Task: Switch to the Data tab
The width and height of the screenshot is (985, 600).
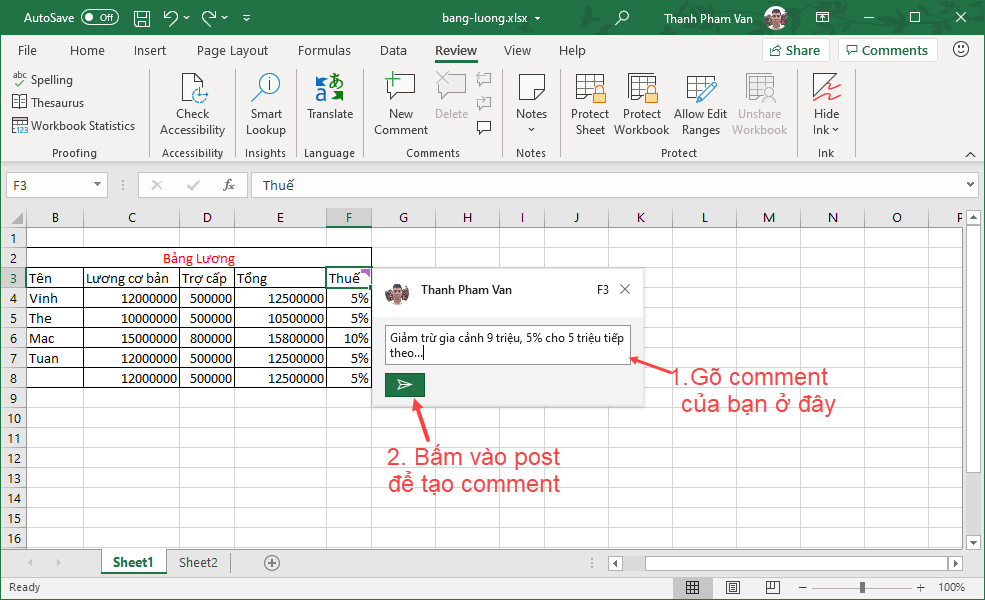Action: click(393, 50)
